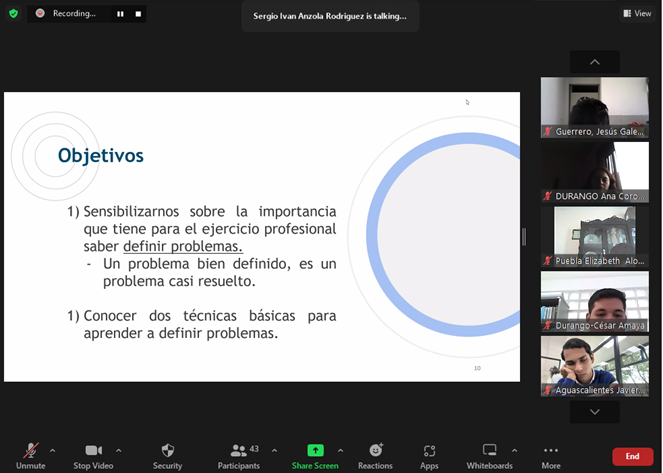This screenshot has height=473, width=663.
Task: Open the View layout options
Action: point(637,14)
